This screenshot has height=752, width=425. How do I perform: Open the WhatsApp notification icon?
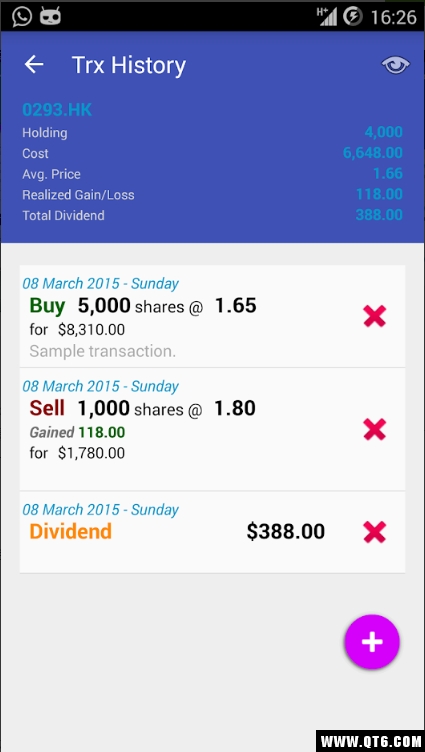click(22, 16)
